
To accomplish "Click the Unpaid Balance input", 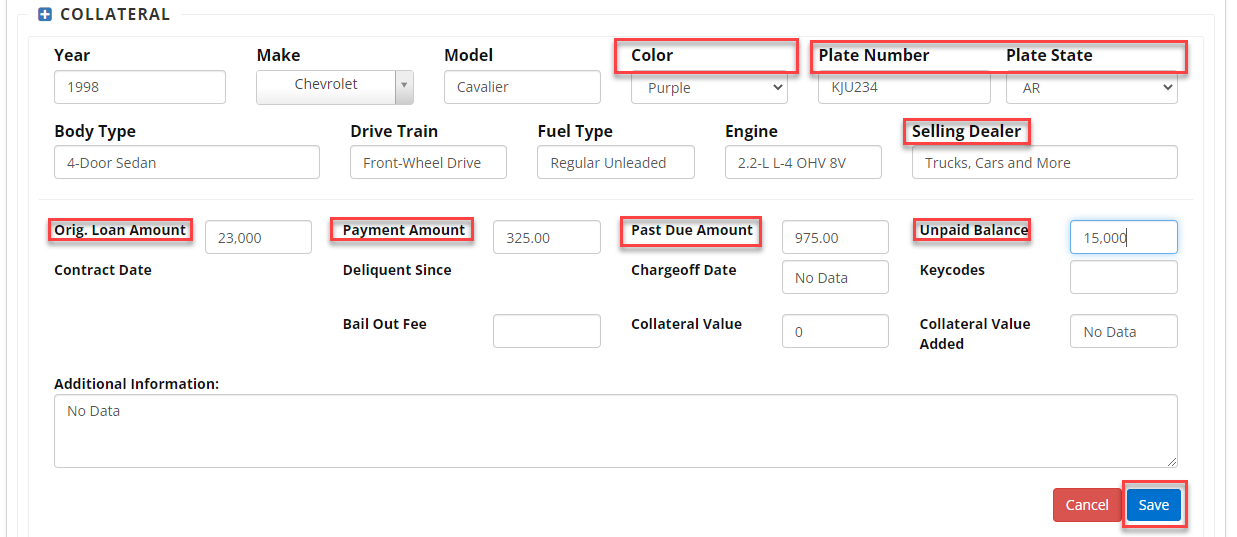I will (x=1123, y=238).
